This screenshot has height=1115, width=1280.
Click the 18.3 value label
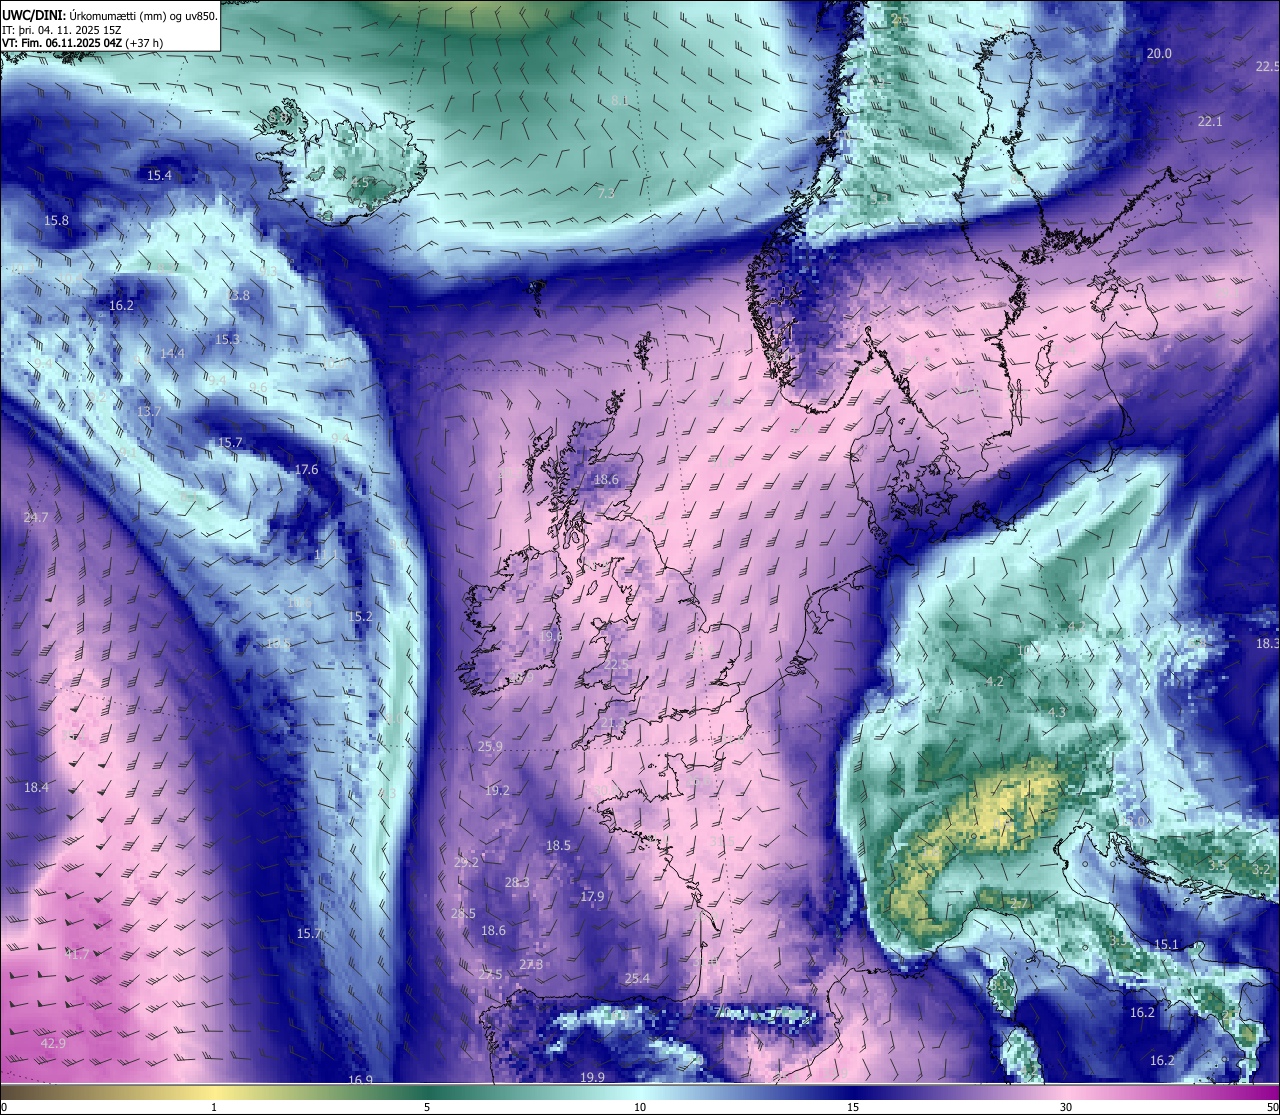click(x=1267, y=644)
